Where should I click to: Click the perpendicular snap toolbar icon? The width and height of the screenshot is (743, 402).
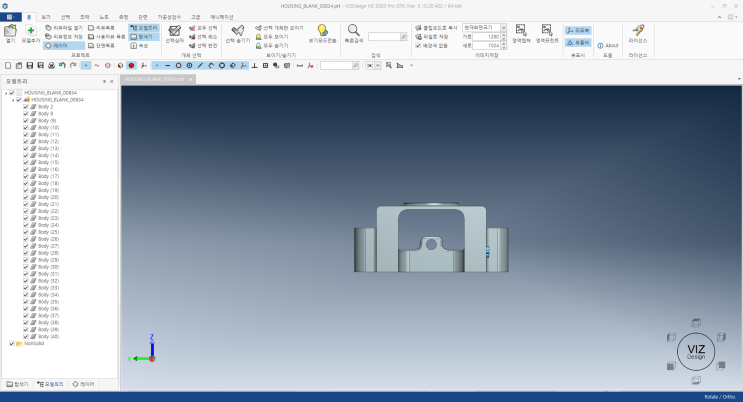254,65
